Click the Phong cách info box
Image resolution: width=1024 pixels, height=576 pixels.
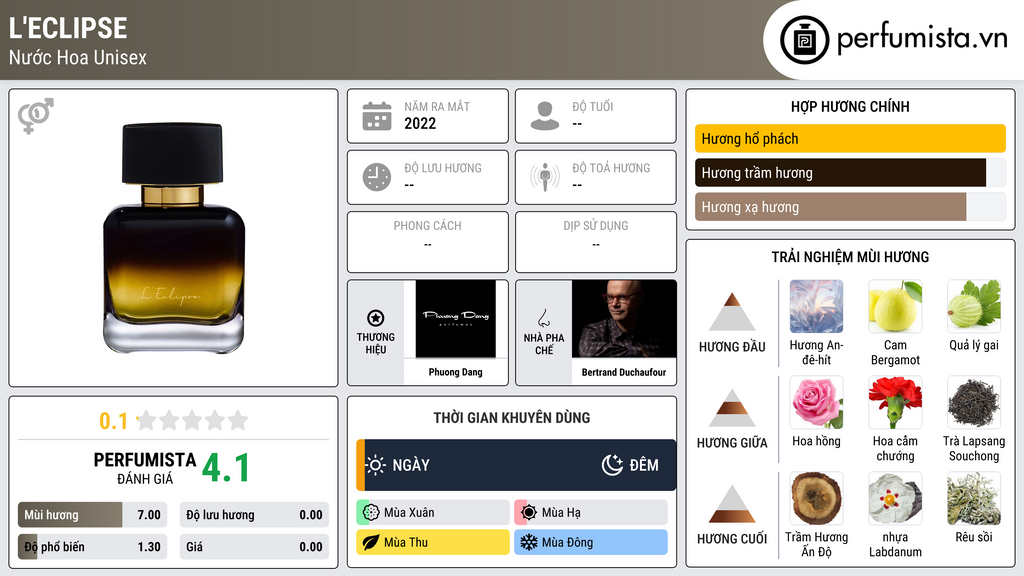point(428,242)
